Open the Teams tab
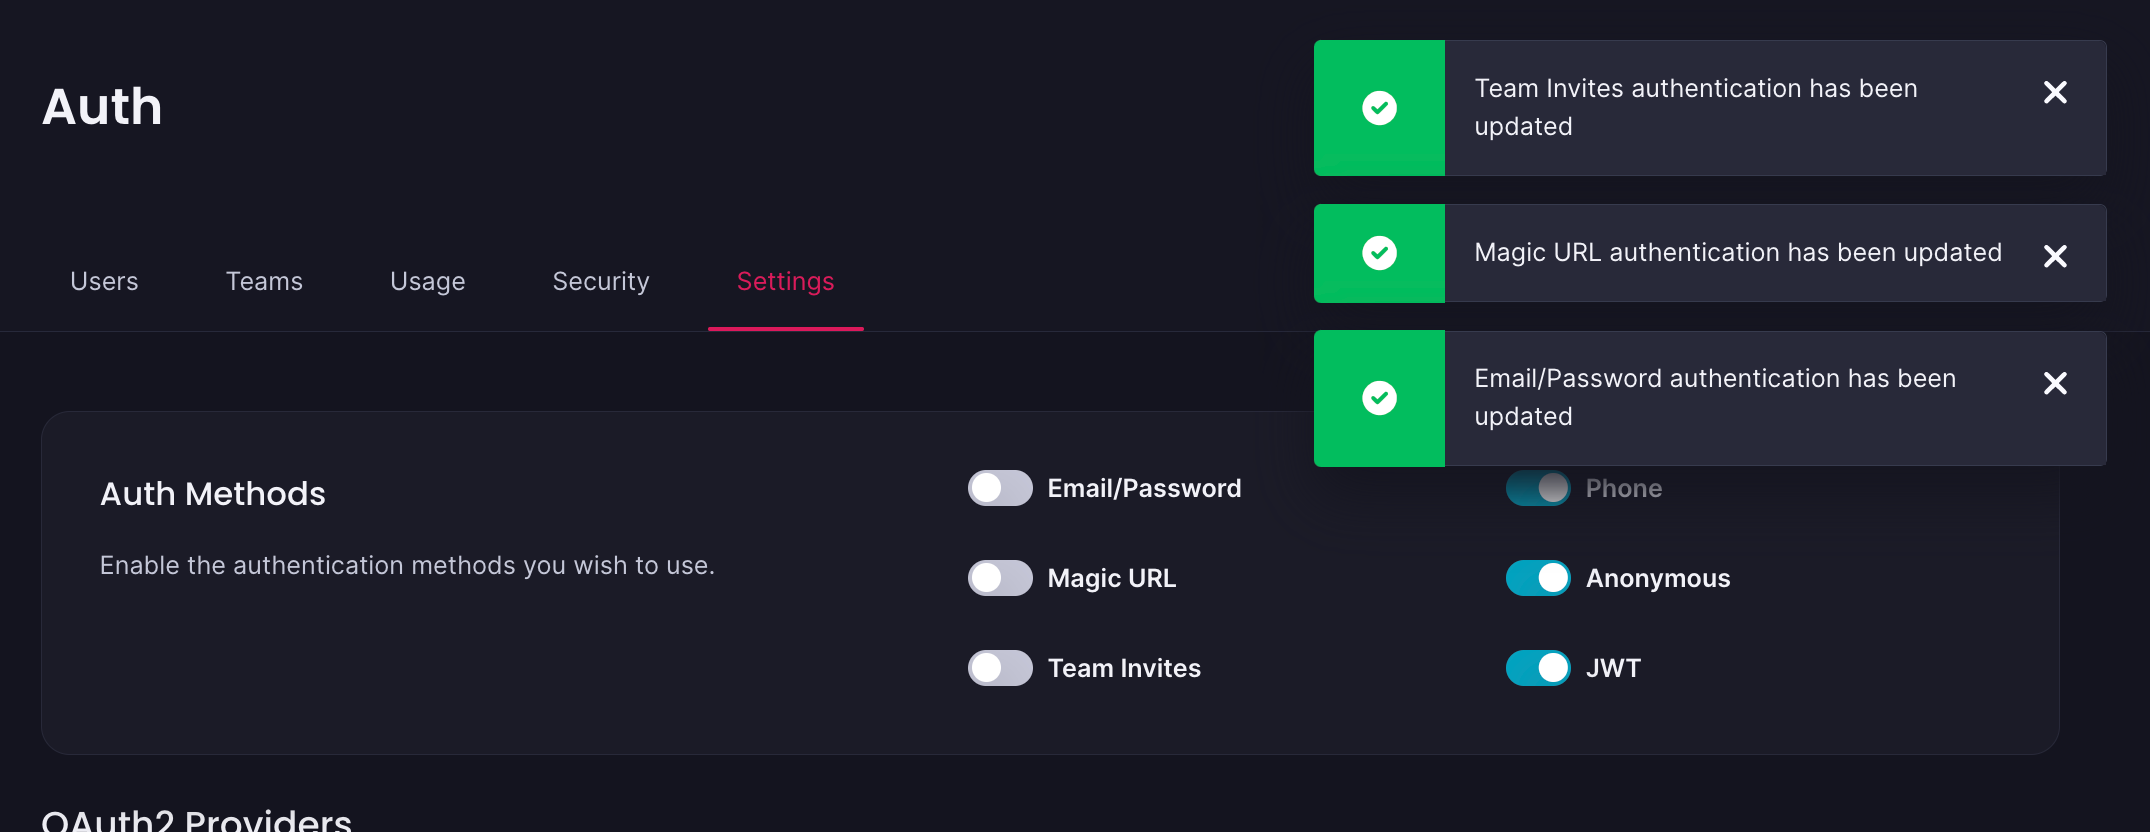The height and width of the screenshot is (832, 2150). pyautogui.click(x=264, y=281)
